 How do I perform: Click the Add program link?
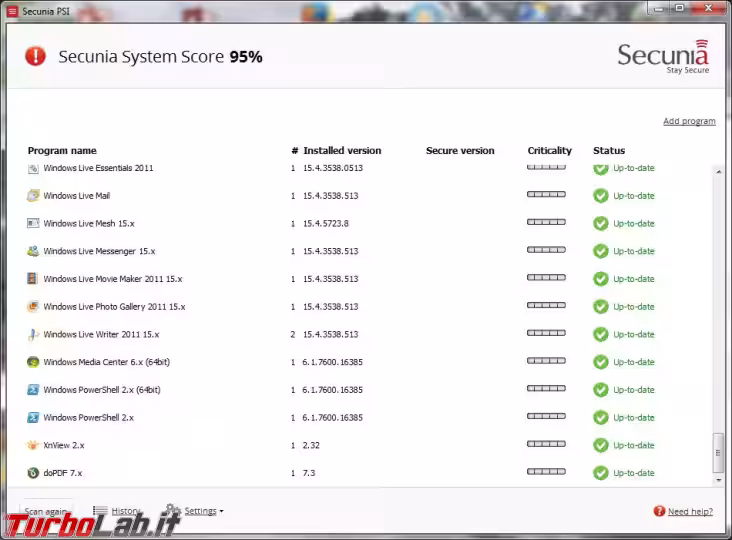[689, 121]
